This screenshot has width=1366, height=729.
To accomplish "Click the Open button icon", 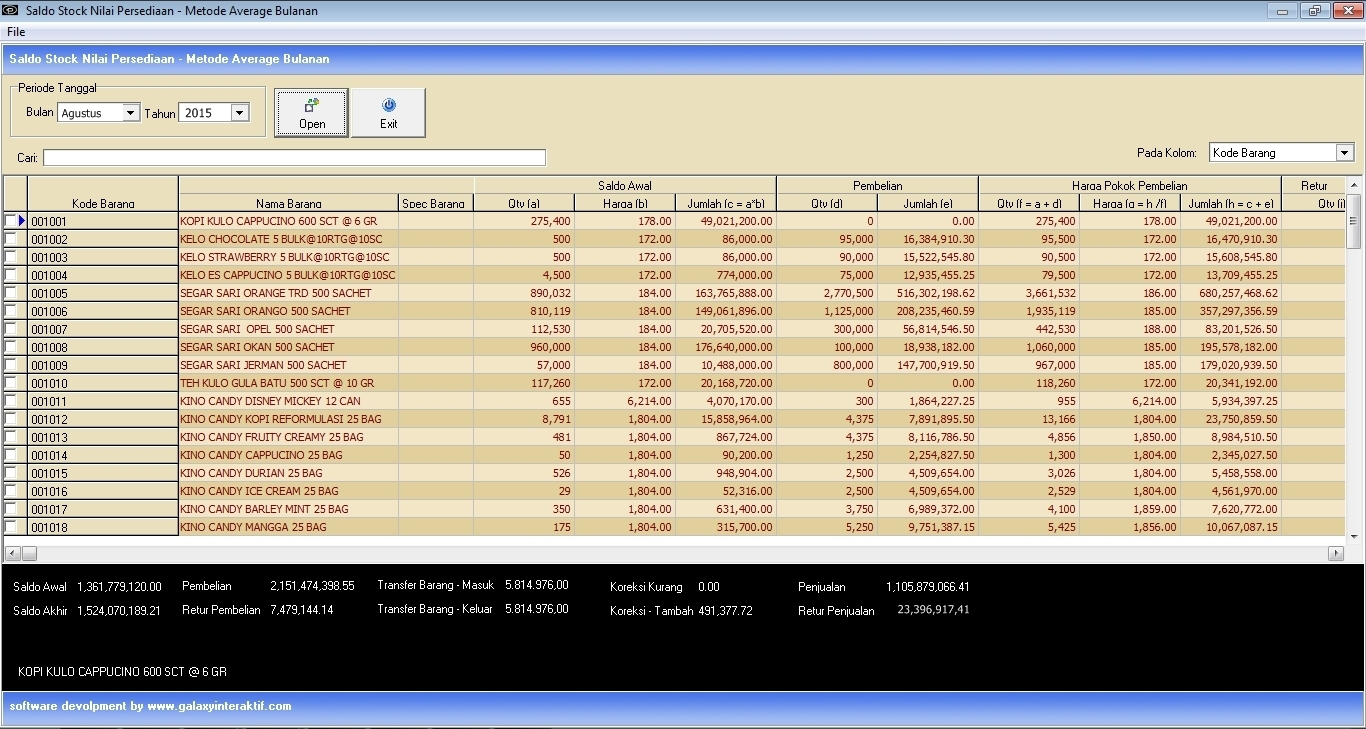I will coord(312,104).
